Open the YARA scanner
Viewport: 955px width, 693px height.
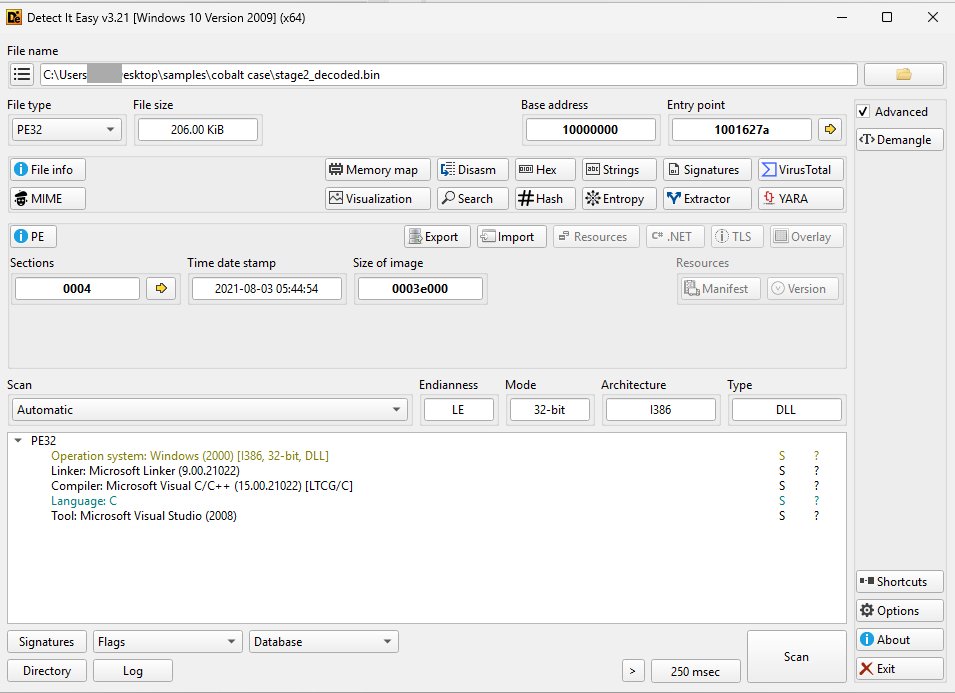coord(801,199)
